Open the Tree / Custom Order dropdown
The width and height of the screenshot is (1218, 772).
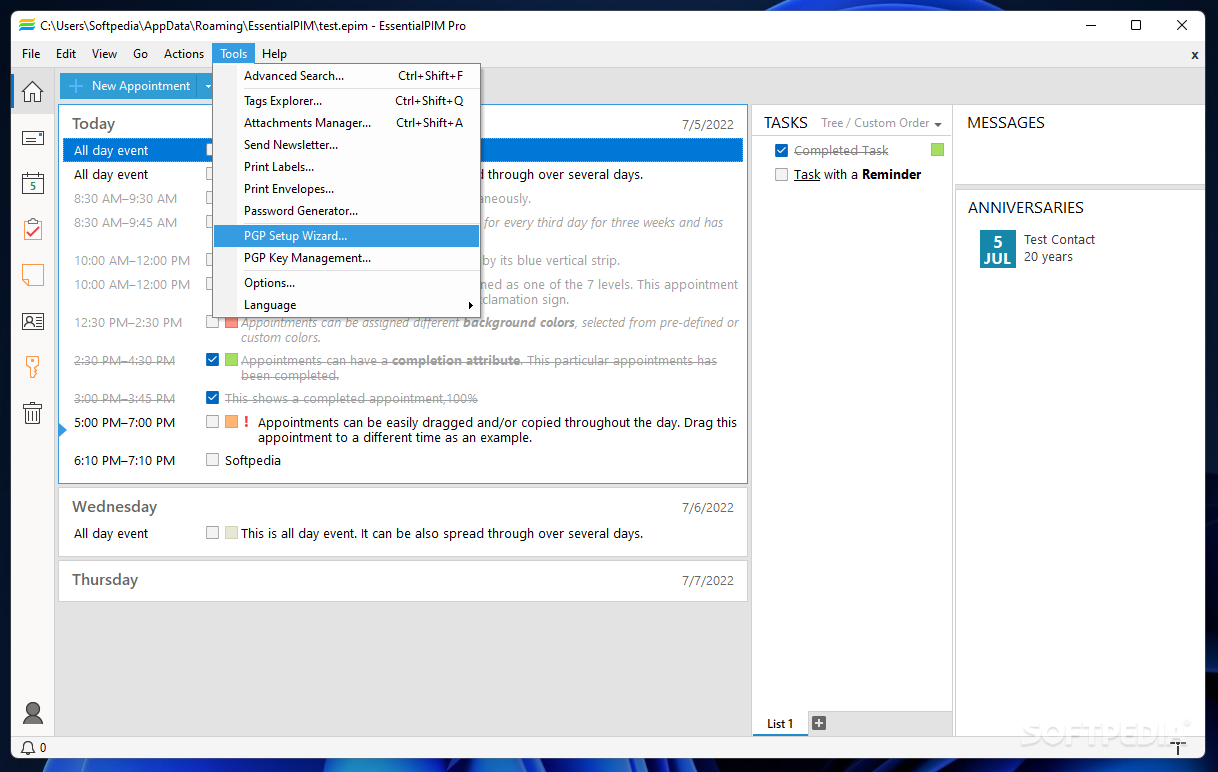point(881,123)
